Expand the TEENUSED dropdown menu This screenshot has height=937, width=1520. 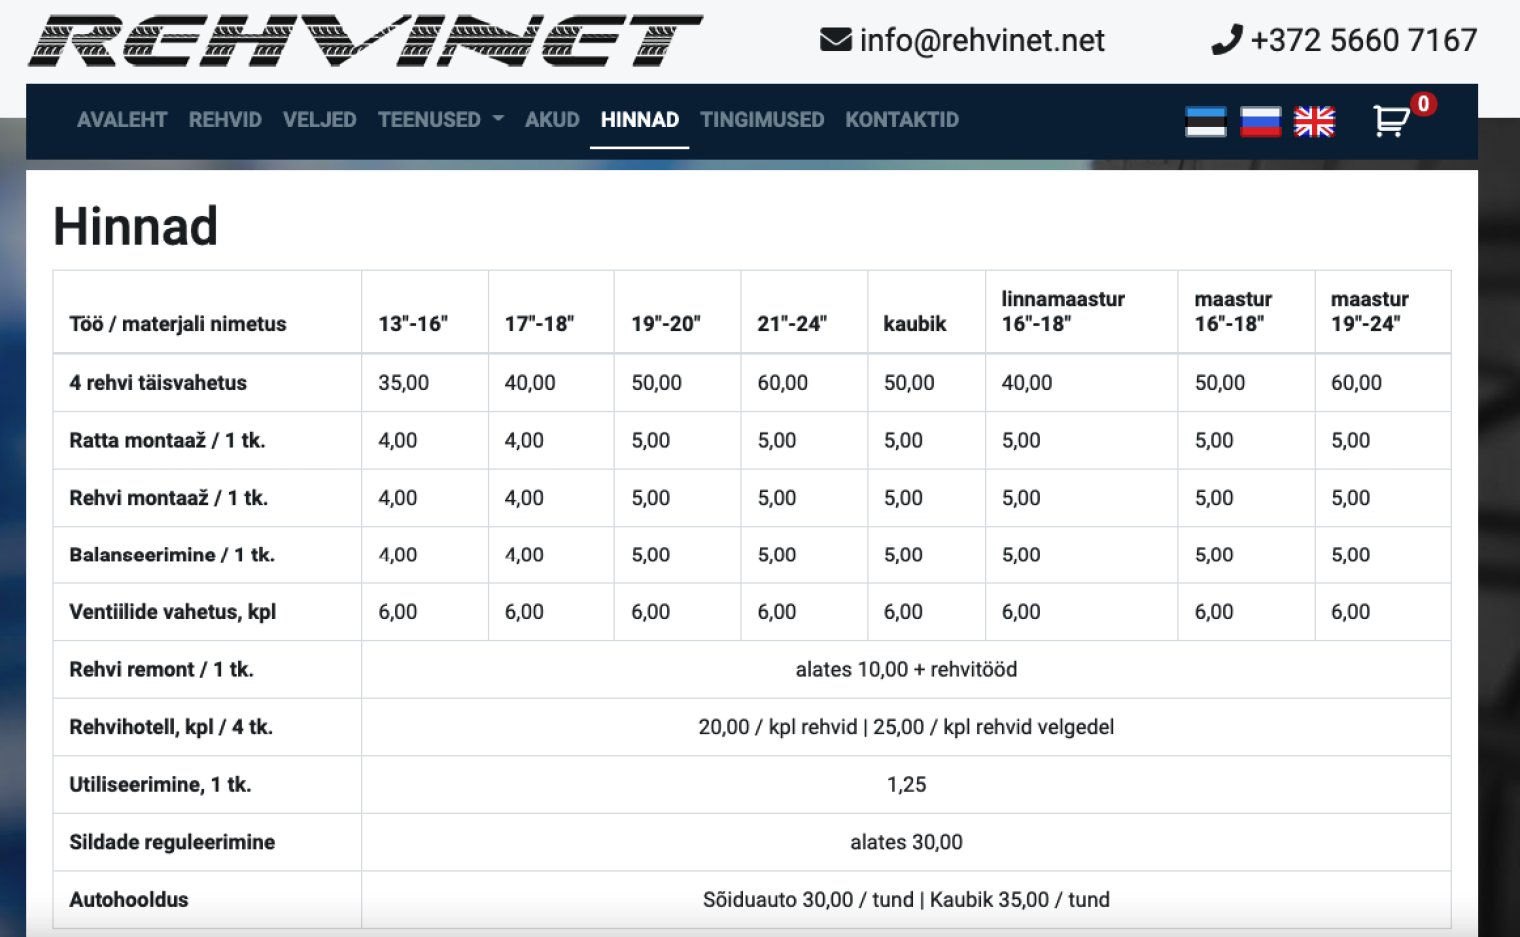pos(430,120)
